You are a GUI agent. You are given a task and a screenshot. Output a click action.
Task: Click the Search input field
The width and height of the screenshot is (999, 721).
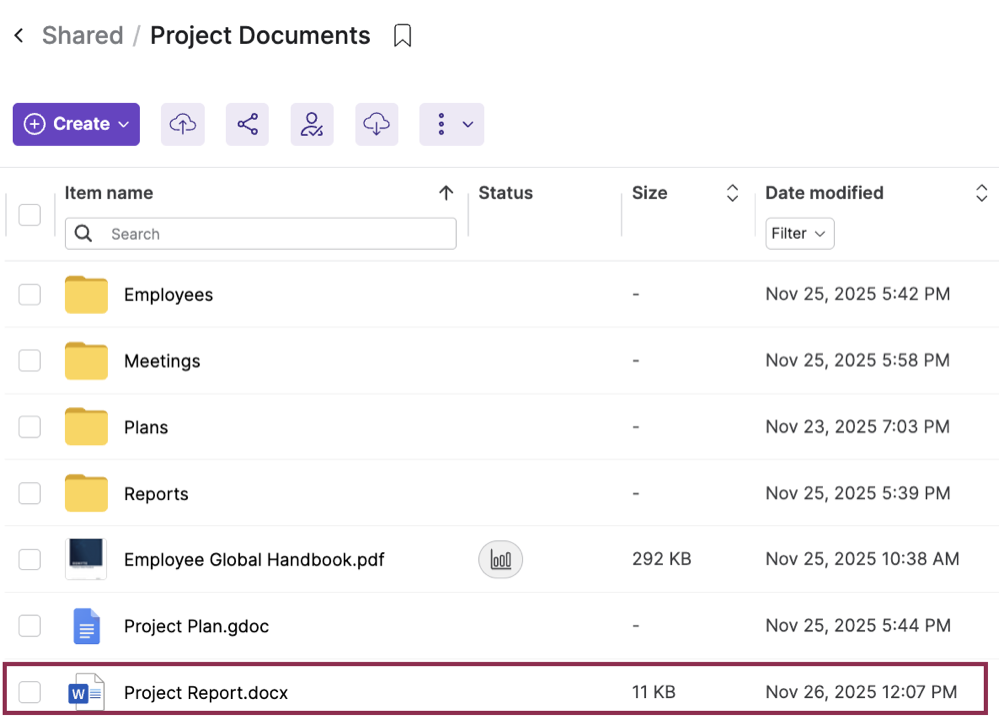[260, 233]
